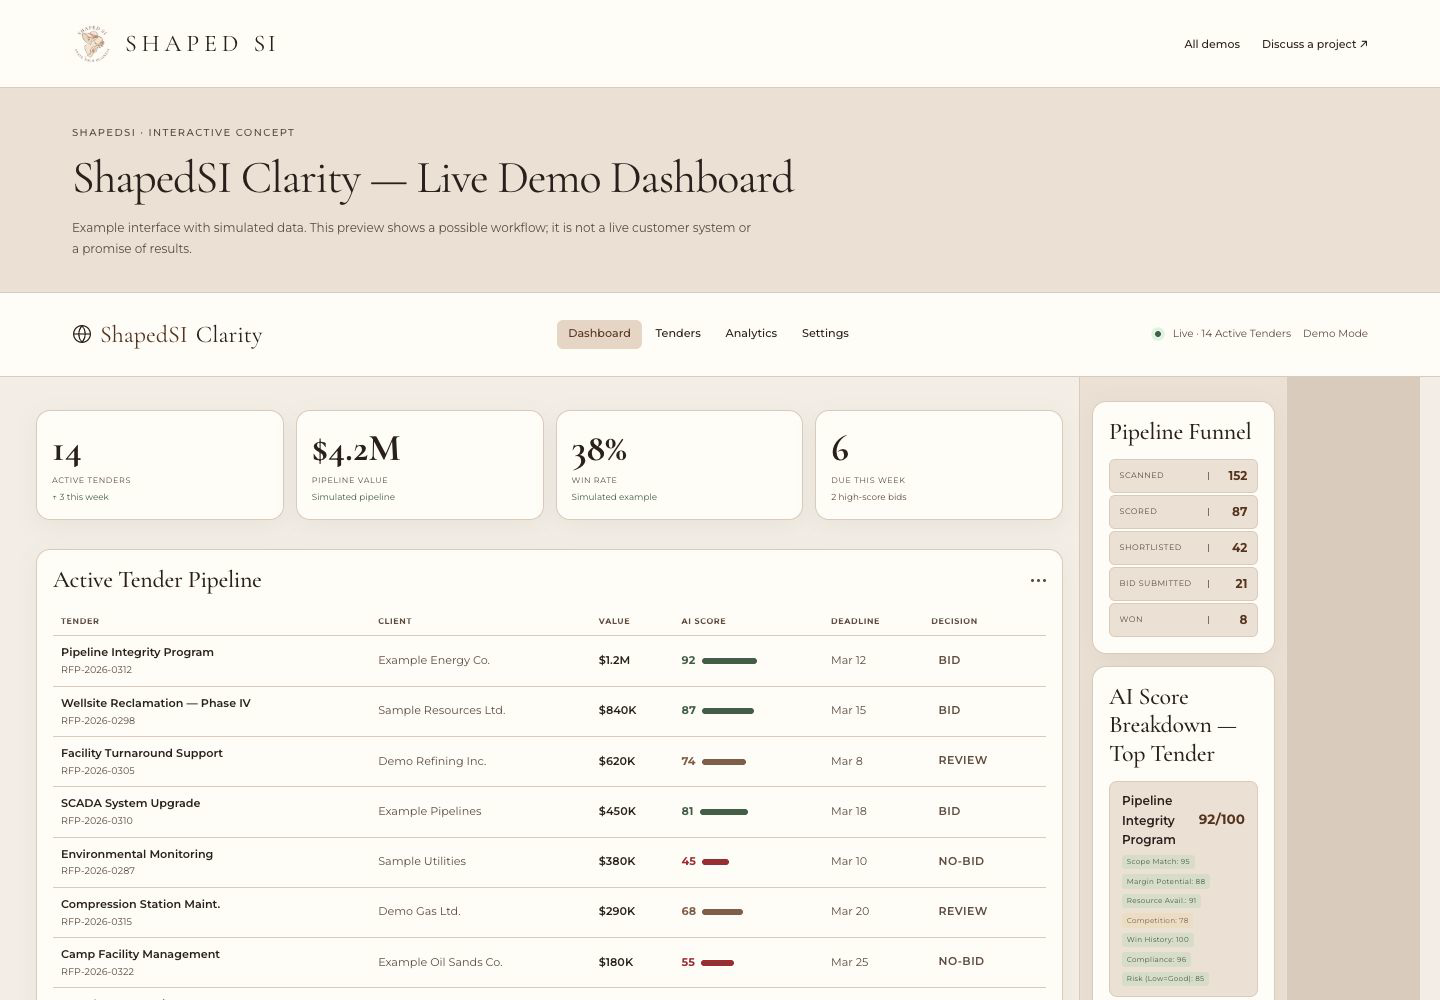Click the Demo Mode label
The width and height of the screenshot is (1440, 1000).
coord(1335,334)
